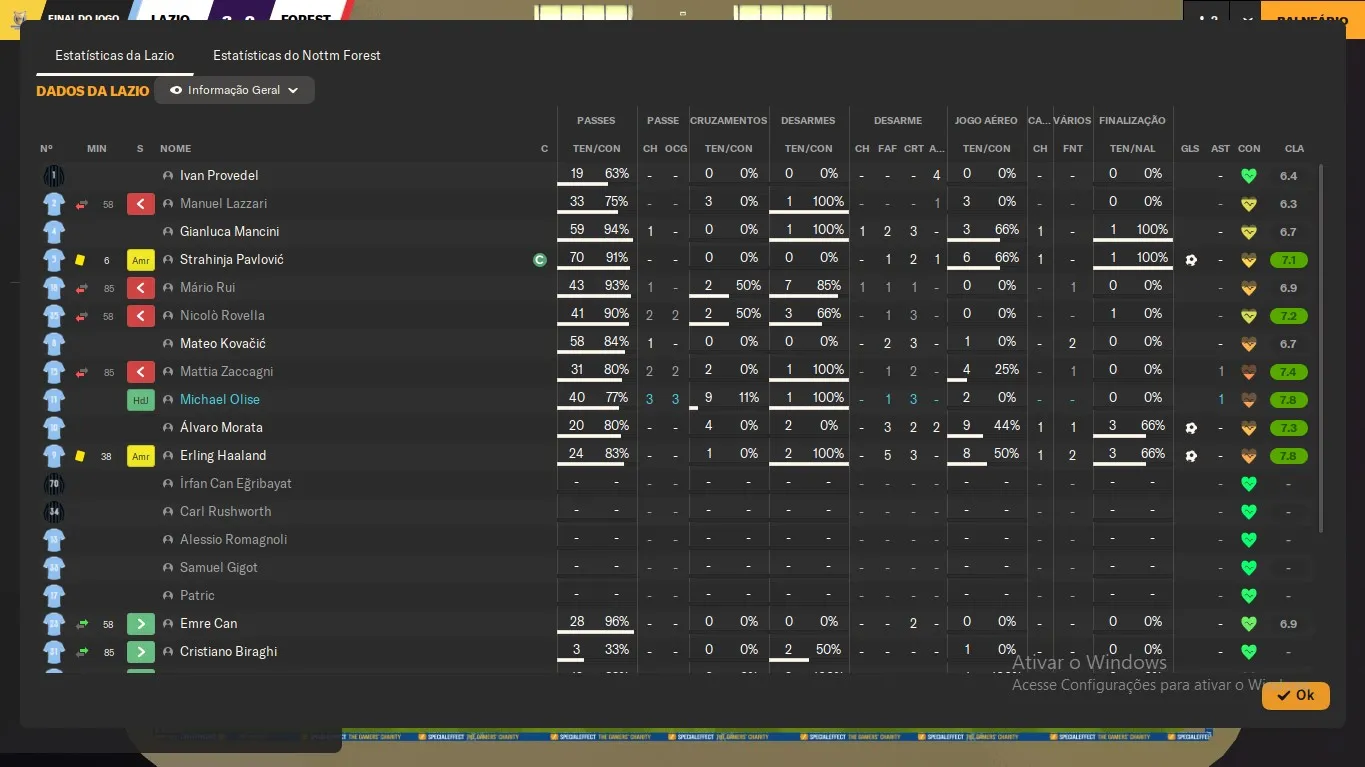Screen dimensions: 1365x767
Task: Click the PASSES column group header
Action: pyautogui.click(x=596, y=120)
